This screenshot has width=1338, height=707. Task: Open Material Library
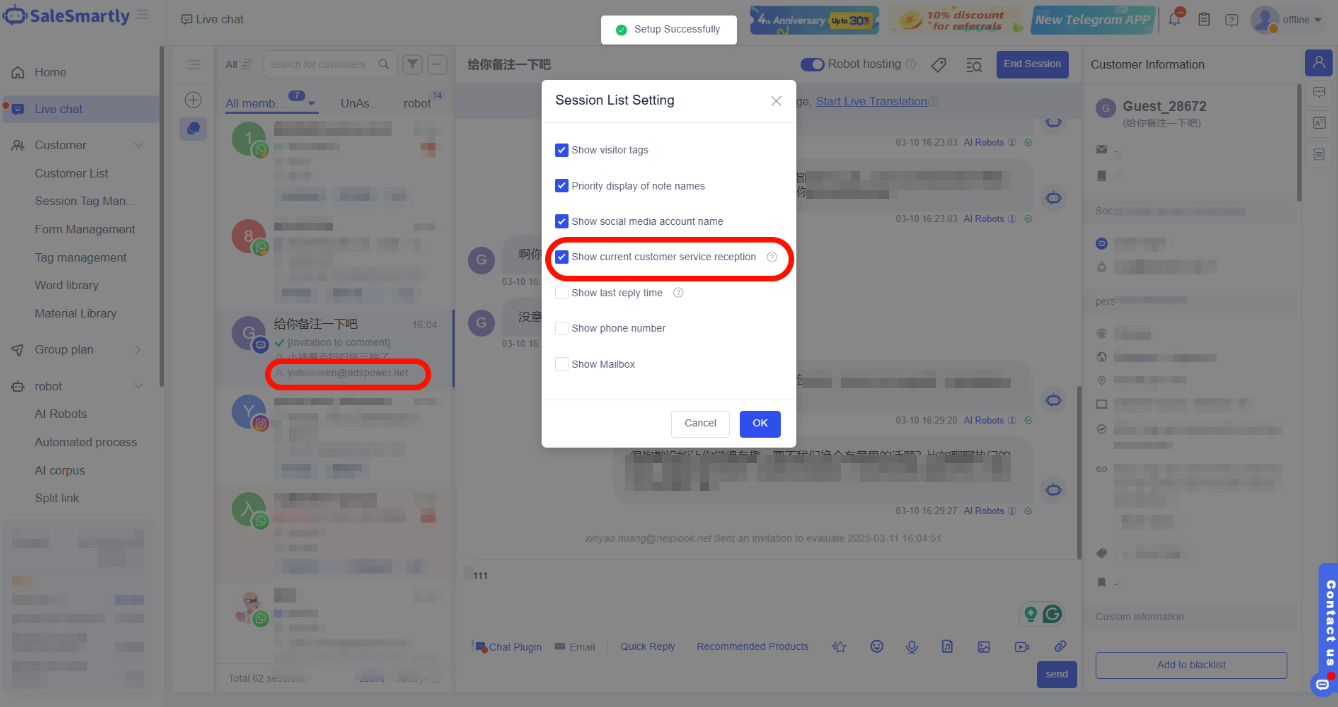pos(76,313)
